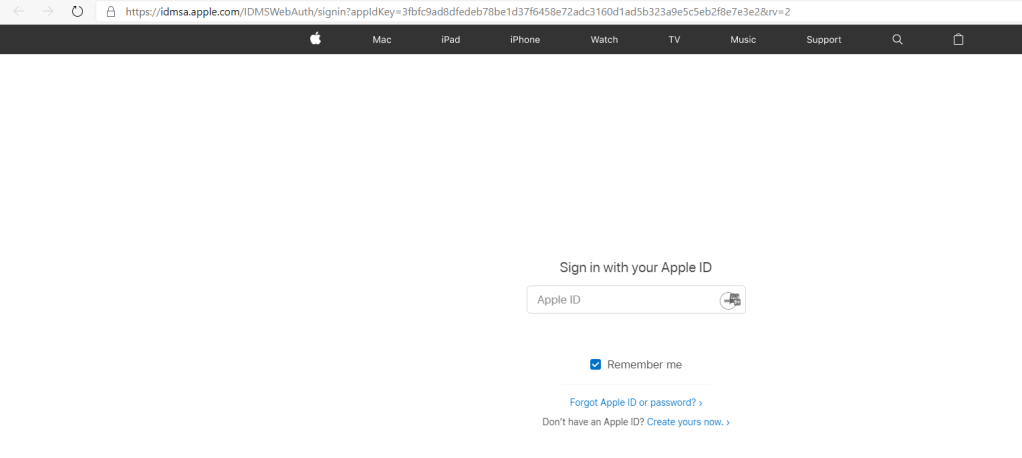
Task: Open the search magnifier icon
Action: (x=897, y=40)
